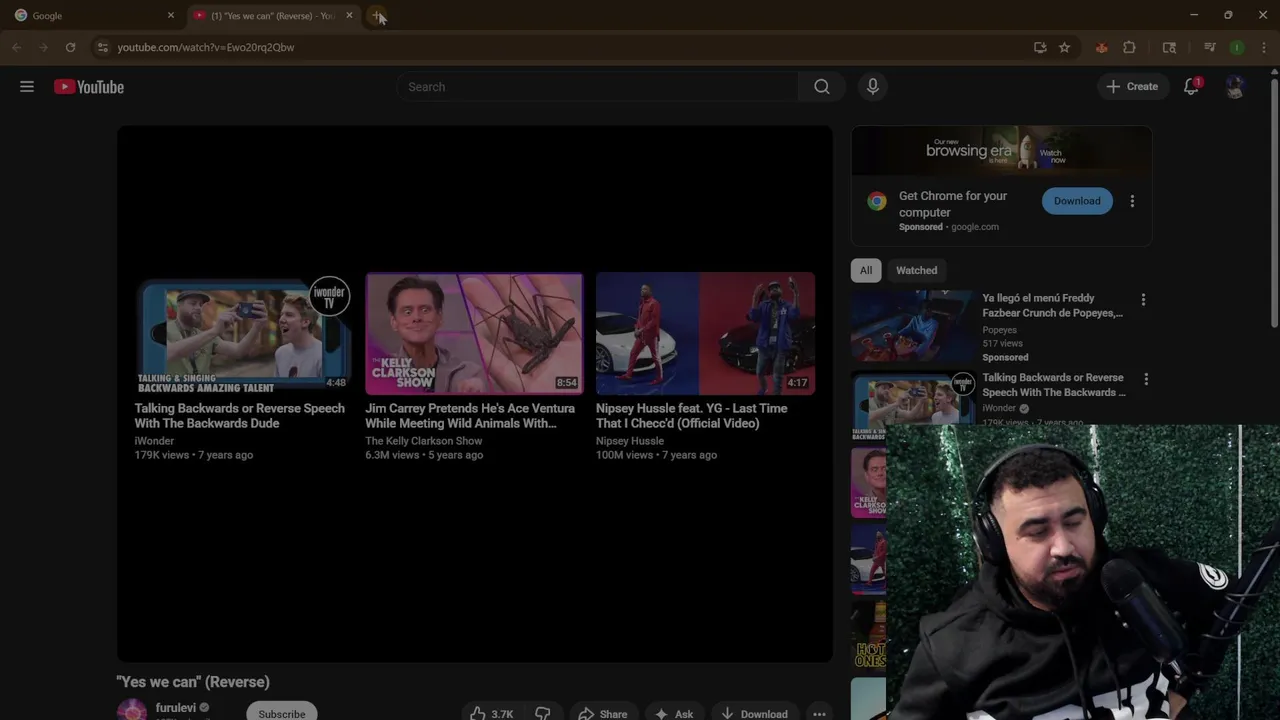Open the media controls icon in toolbar
The height and width of the screenshot is (720, 1280).
tap(1210, 47)
